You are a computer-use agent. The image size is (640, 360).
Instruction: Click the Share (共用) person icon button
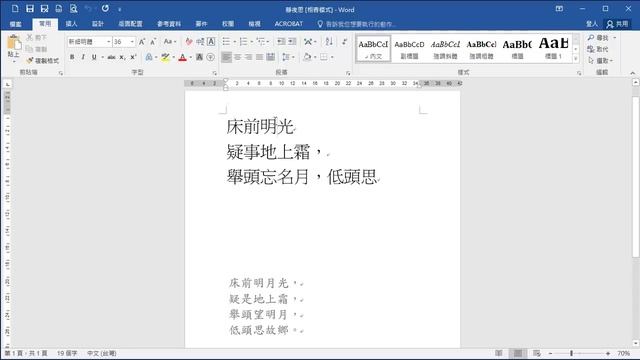coord(617,24)
